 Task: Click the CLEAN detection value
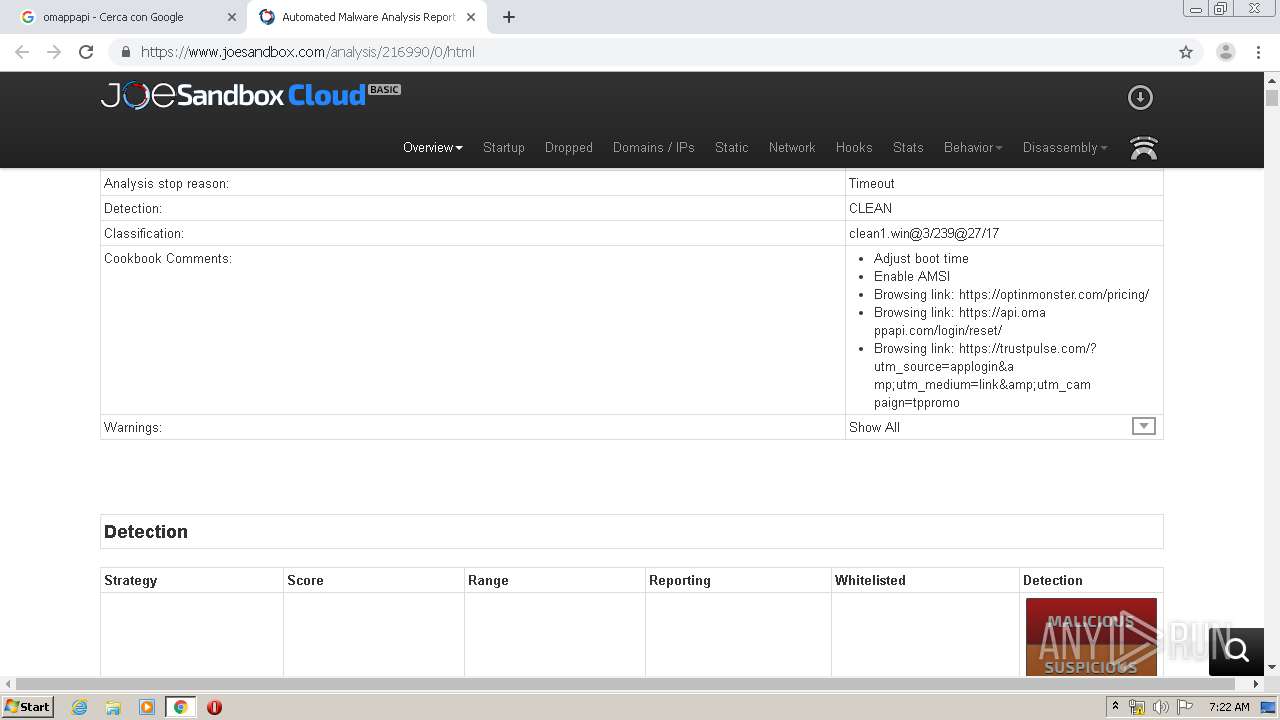click(x=870, y=208)
